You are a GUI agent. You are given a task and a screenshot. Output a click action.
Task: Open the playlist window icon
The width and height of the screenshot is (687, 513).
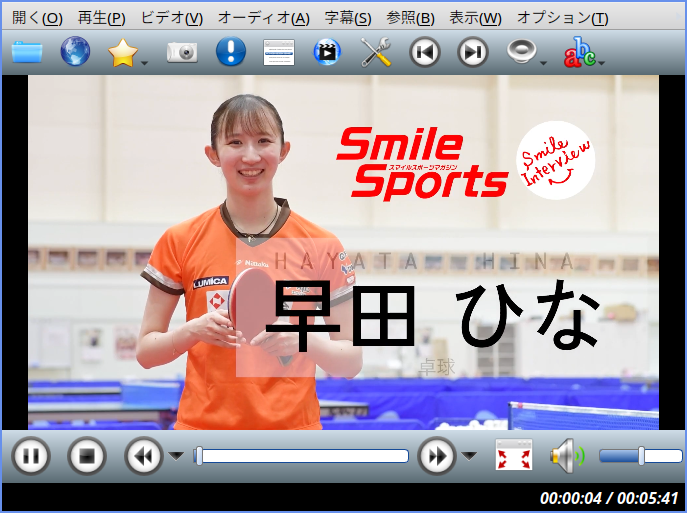coord(279,52)
